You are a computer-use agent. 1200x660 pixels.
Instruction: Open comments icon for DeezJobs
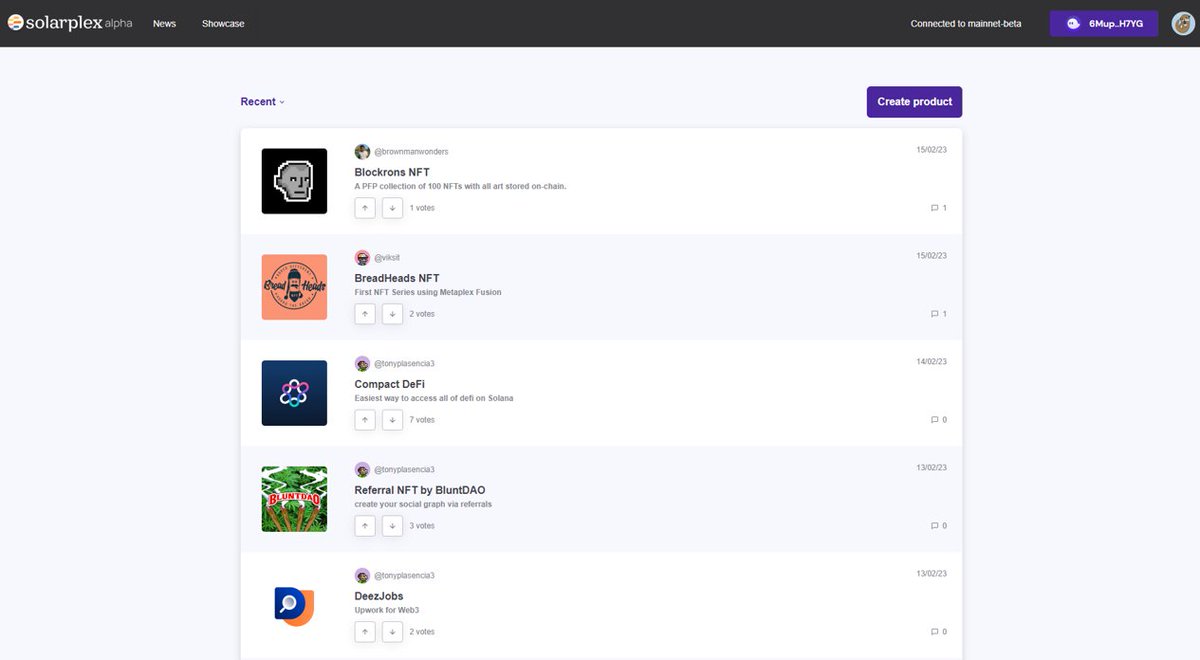935,632
